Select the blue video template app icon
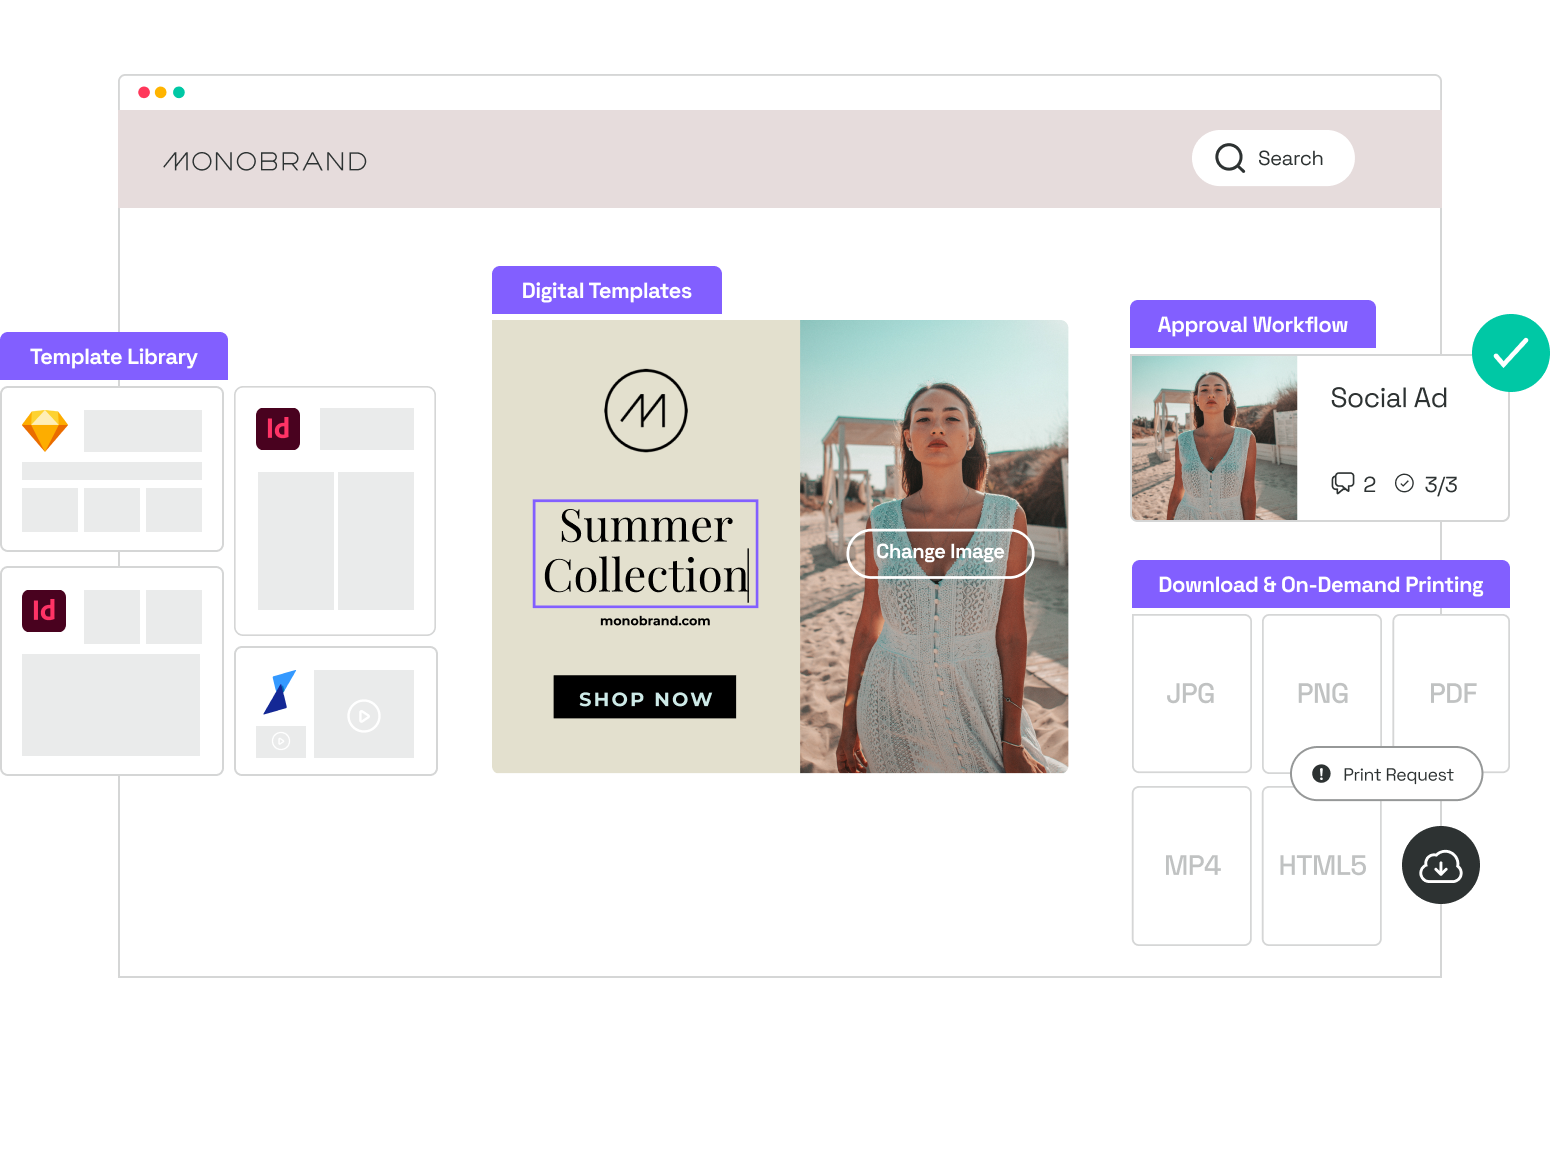 click(x=280, y=692)
